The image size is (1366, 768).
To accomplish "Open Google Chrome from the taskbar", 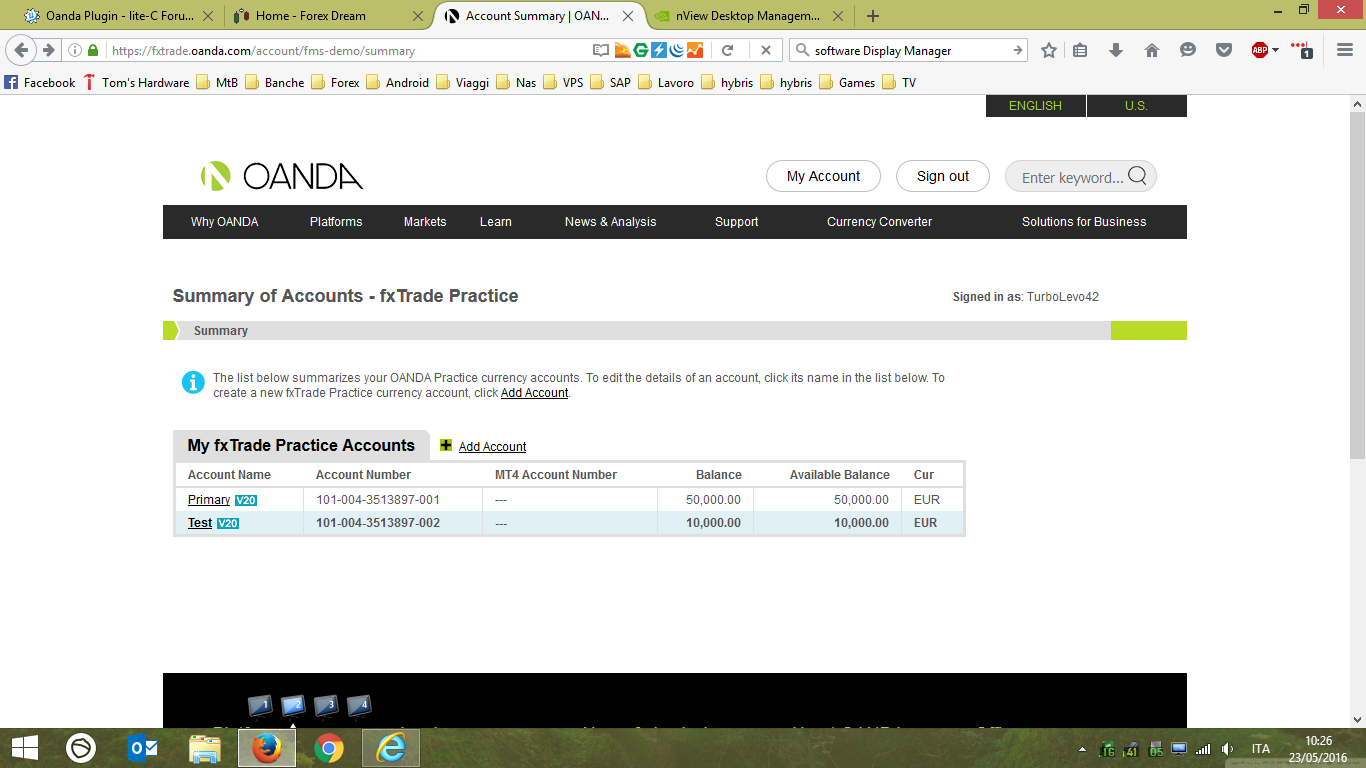I will pos(329,748).
